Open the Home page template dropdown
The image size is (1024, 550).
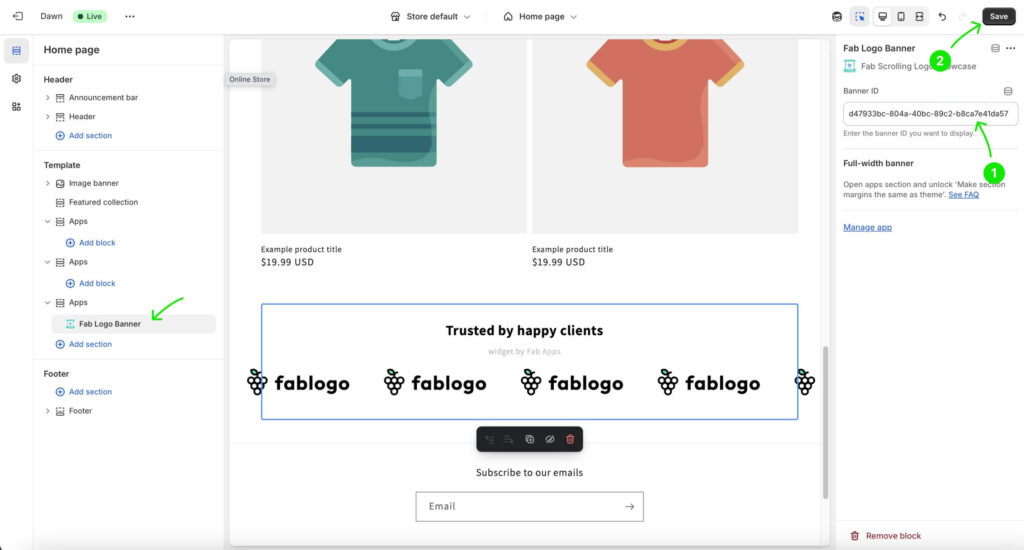(540, 16)
